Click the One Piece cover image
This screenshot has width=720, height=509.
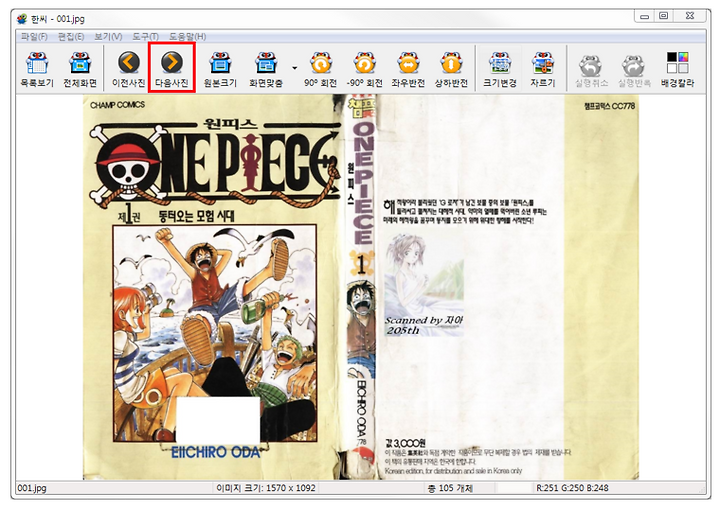pyautogui.click(x=360, y=287)
